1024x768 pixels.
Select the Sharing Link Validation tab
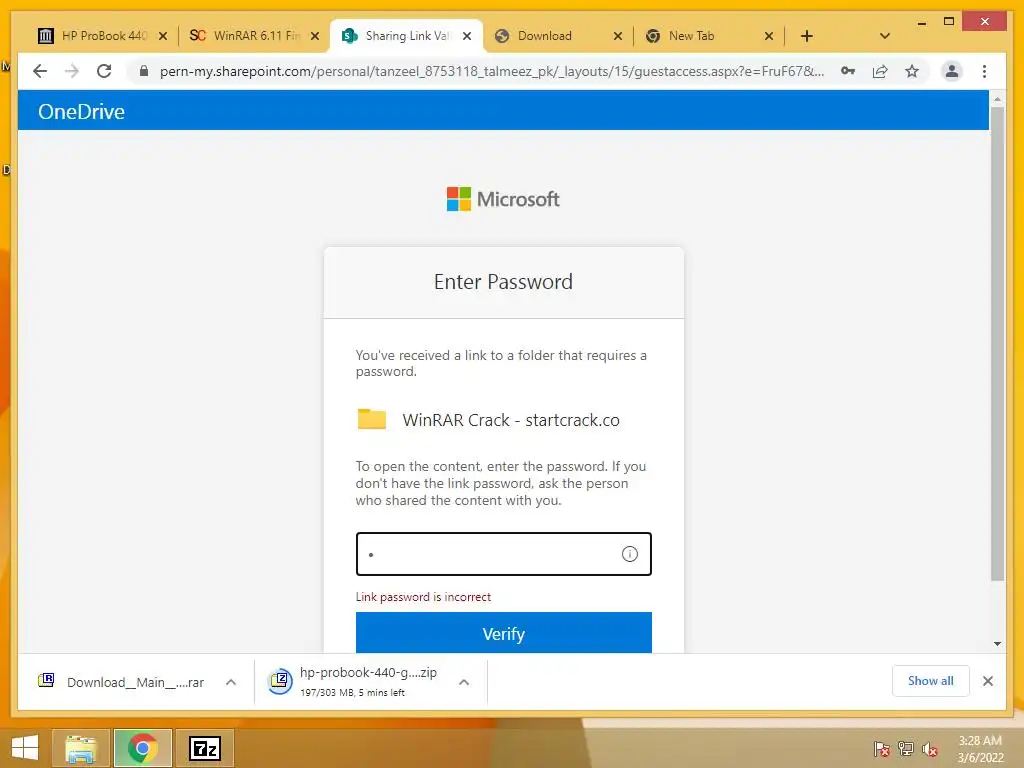(x=406, y=36)
